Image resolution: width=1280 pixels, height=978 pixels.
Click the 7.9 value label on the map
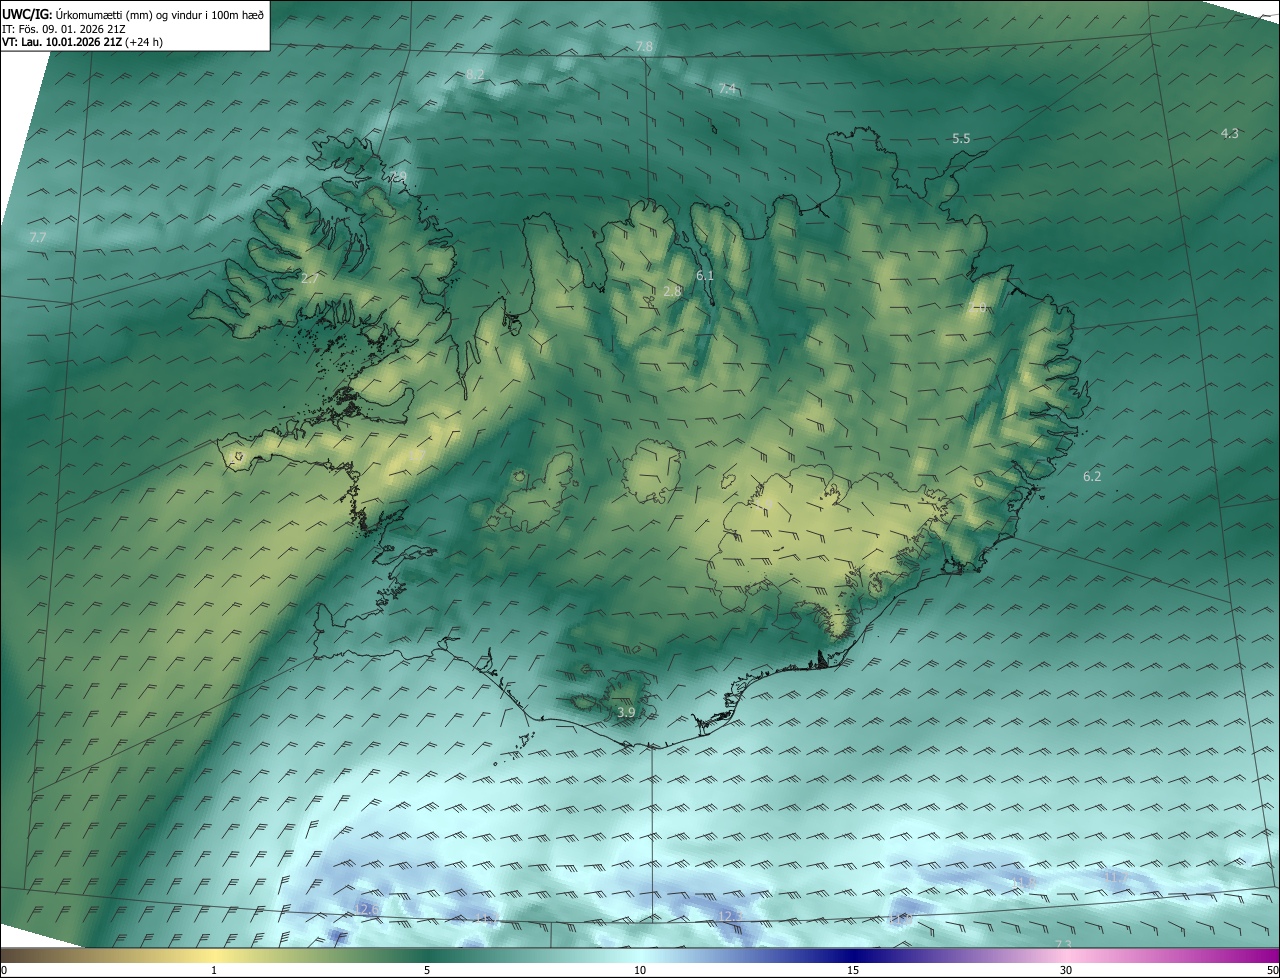[x=399, y=177]
